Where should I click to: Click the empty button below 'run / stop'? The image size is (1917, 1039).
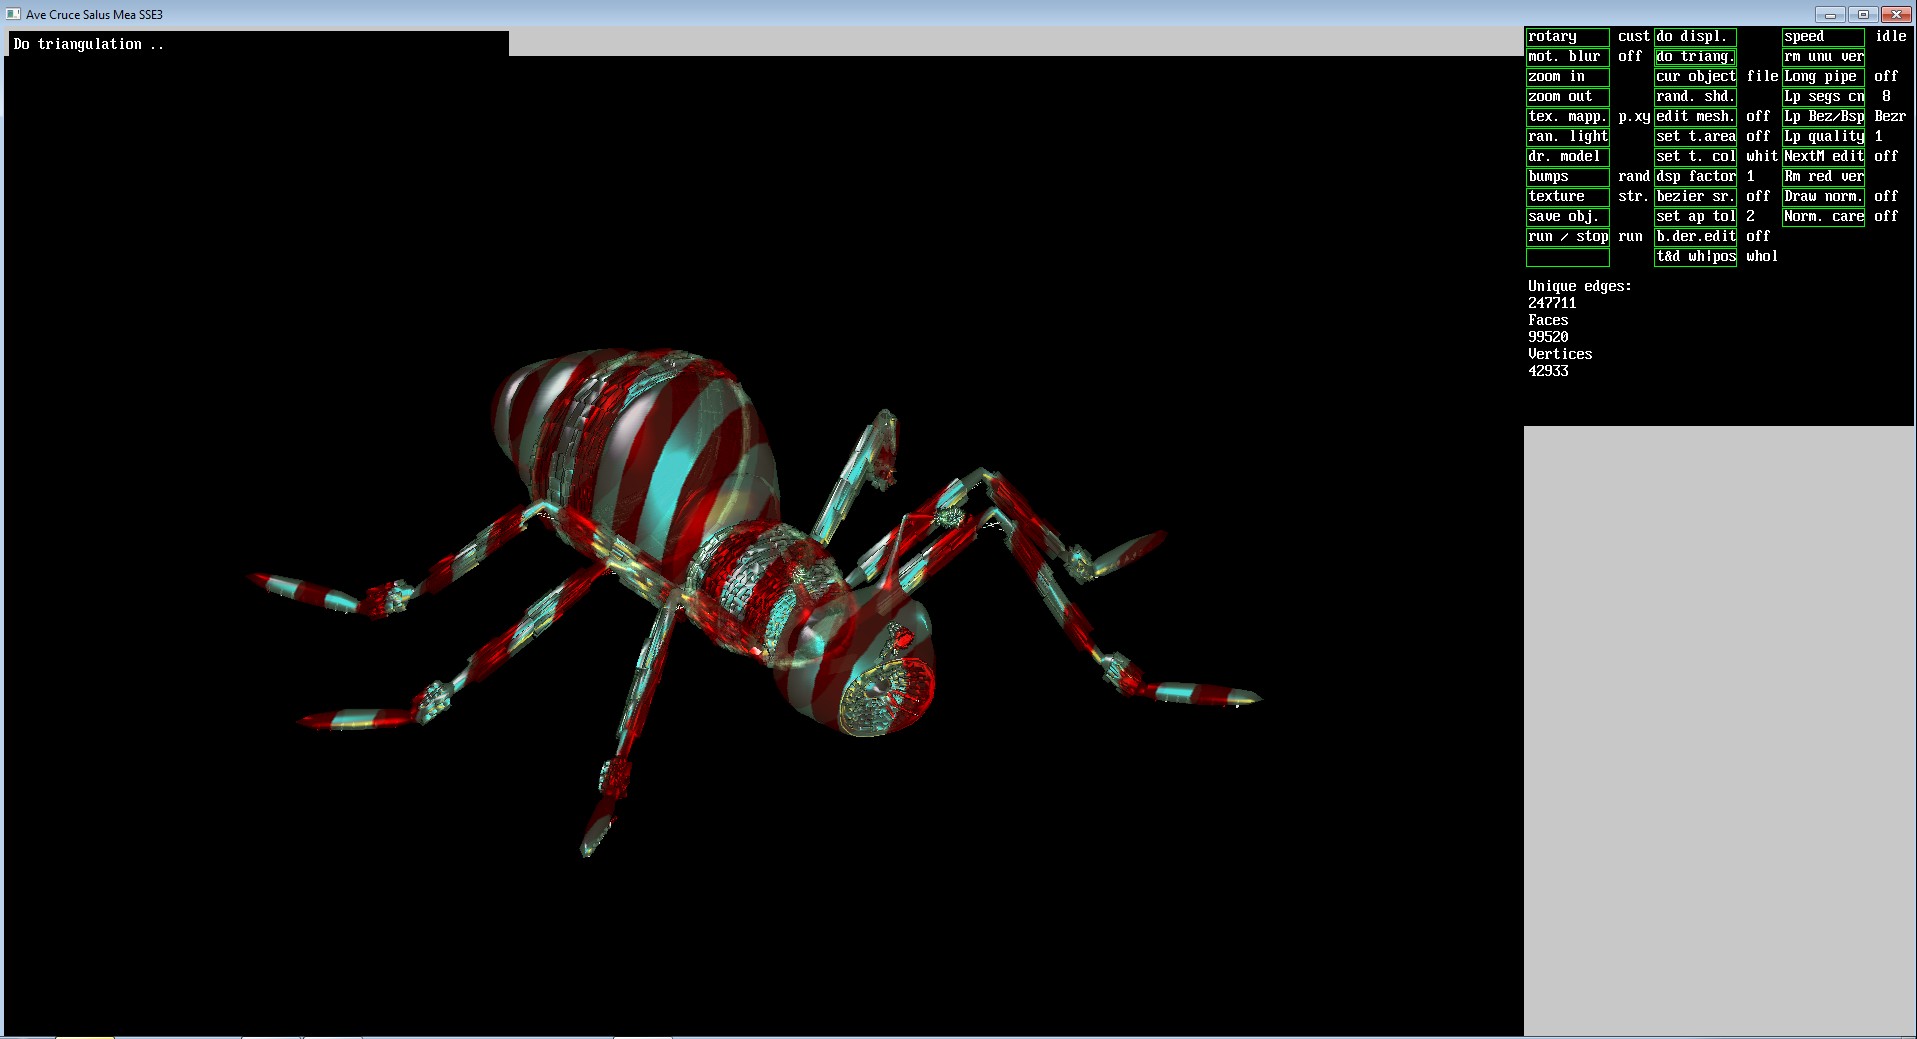click(x=1567, y=258)
